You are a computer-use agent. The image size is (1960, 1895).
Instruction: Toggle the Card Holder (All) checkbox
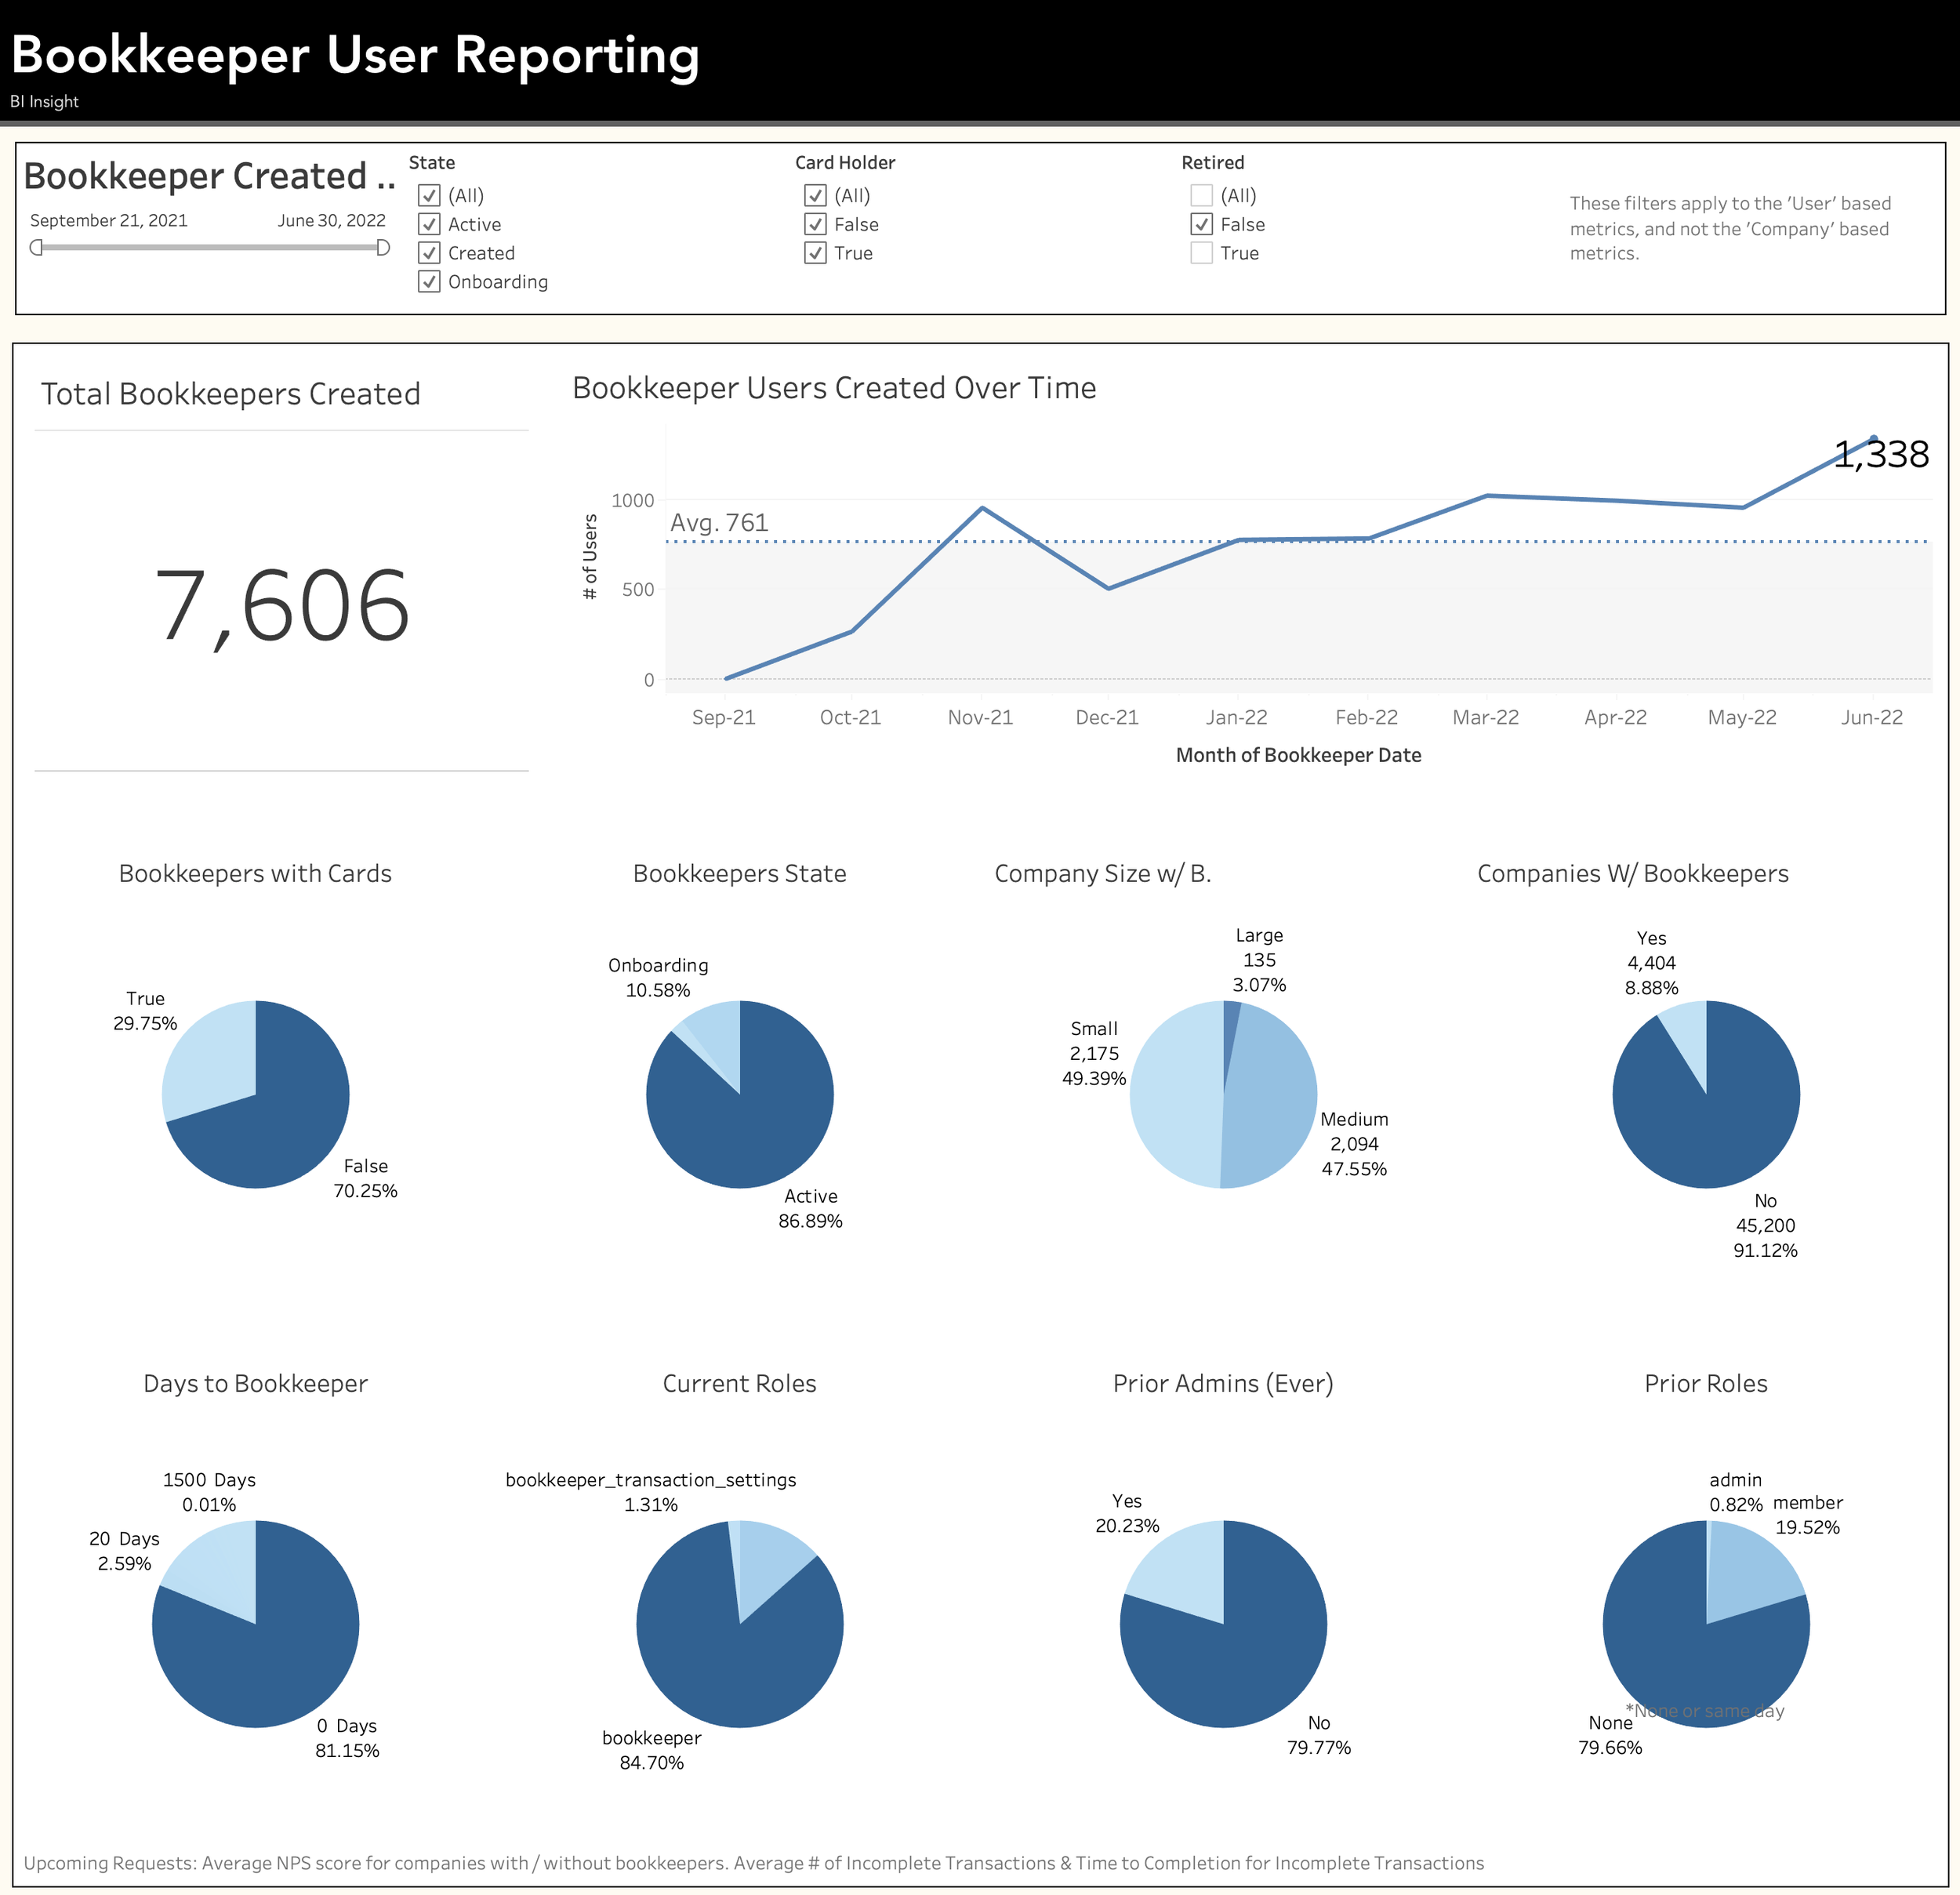point(815,195)
